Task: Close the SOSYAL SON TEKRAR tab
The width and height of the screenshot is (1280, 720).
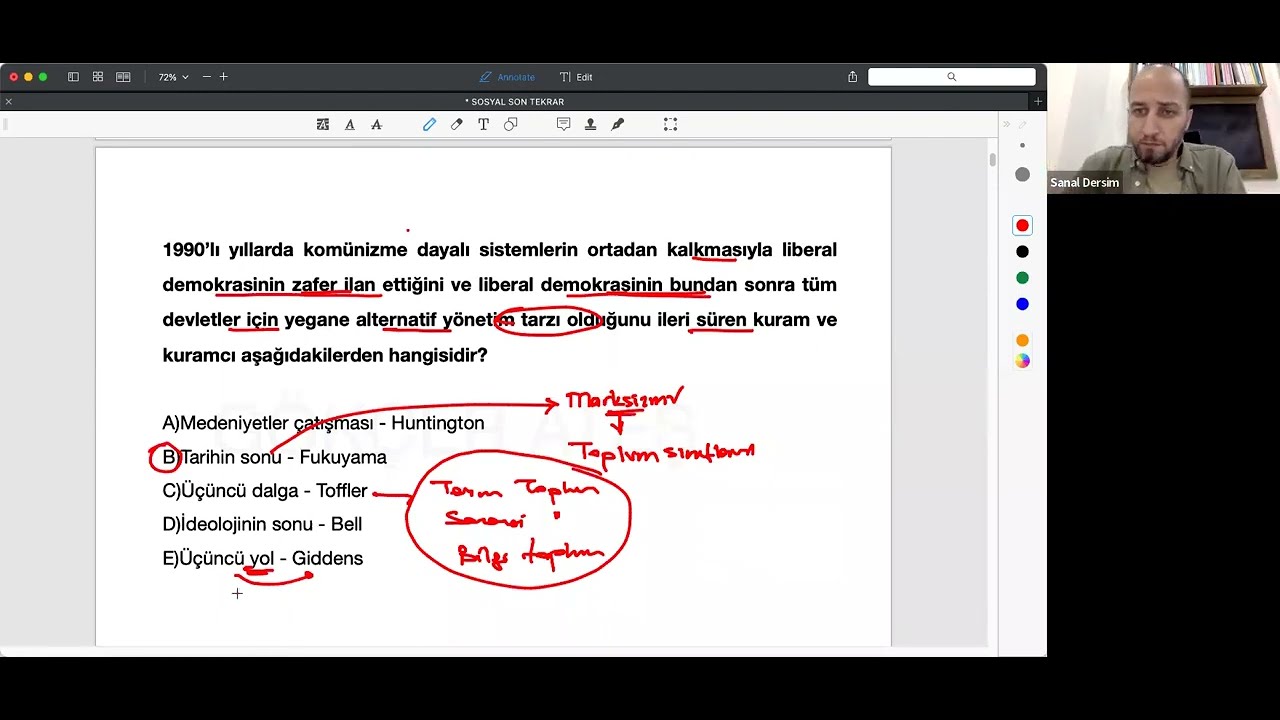Action: pyautogui.click(x=9, y=102)
